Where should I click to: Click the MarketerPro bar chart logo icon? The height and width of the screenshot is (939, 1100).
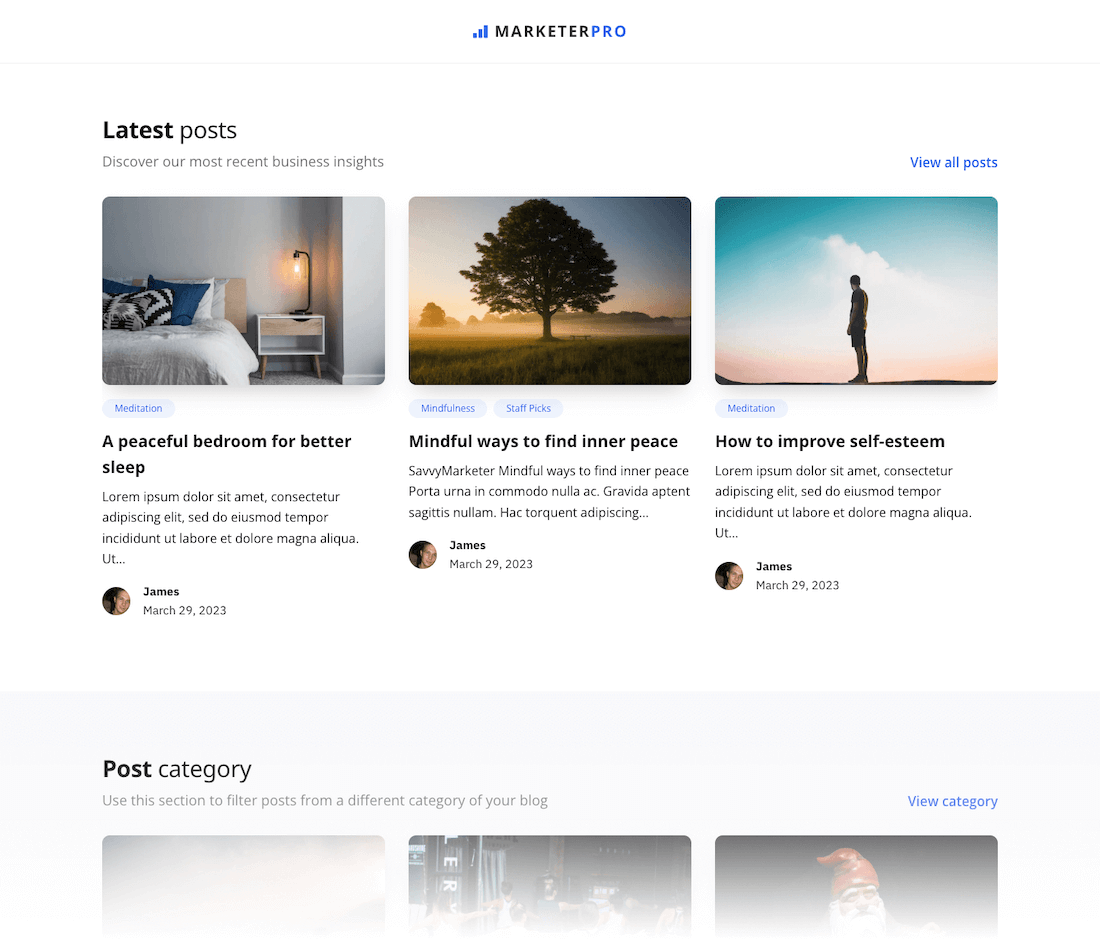click(480, 32)
